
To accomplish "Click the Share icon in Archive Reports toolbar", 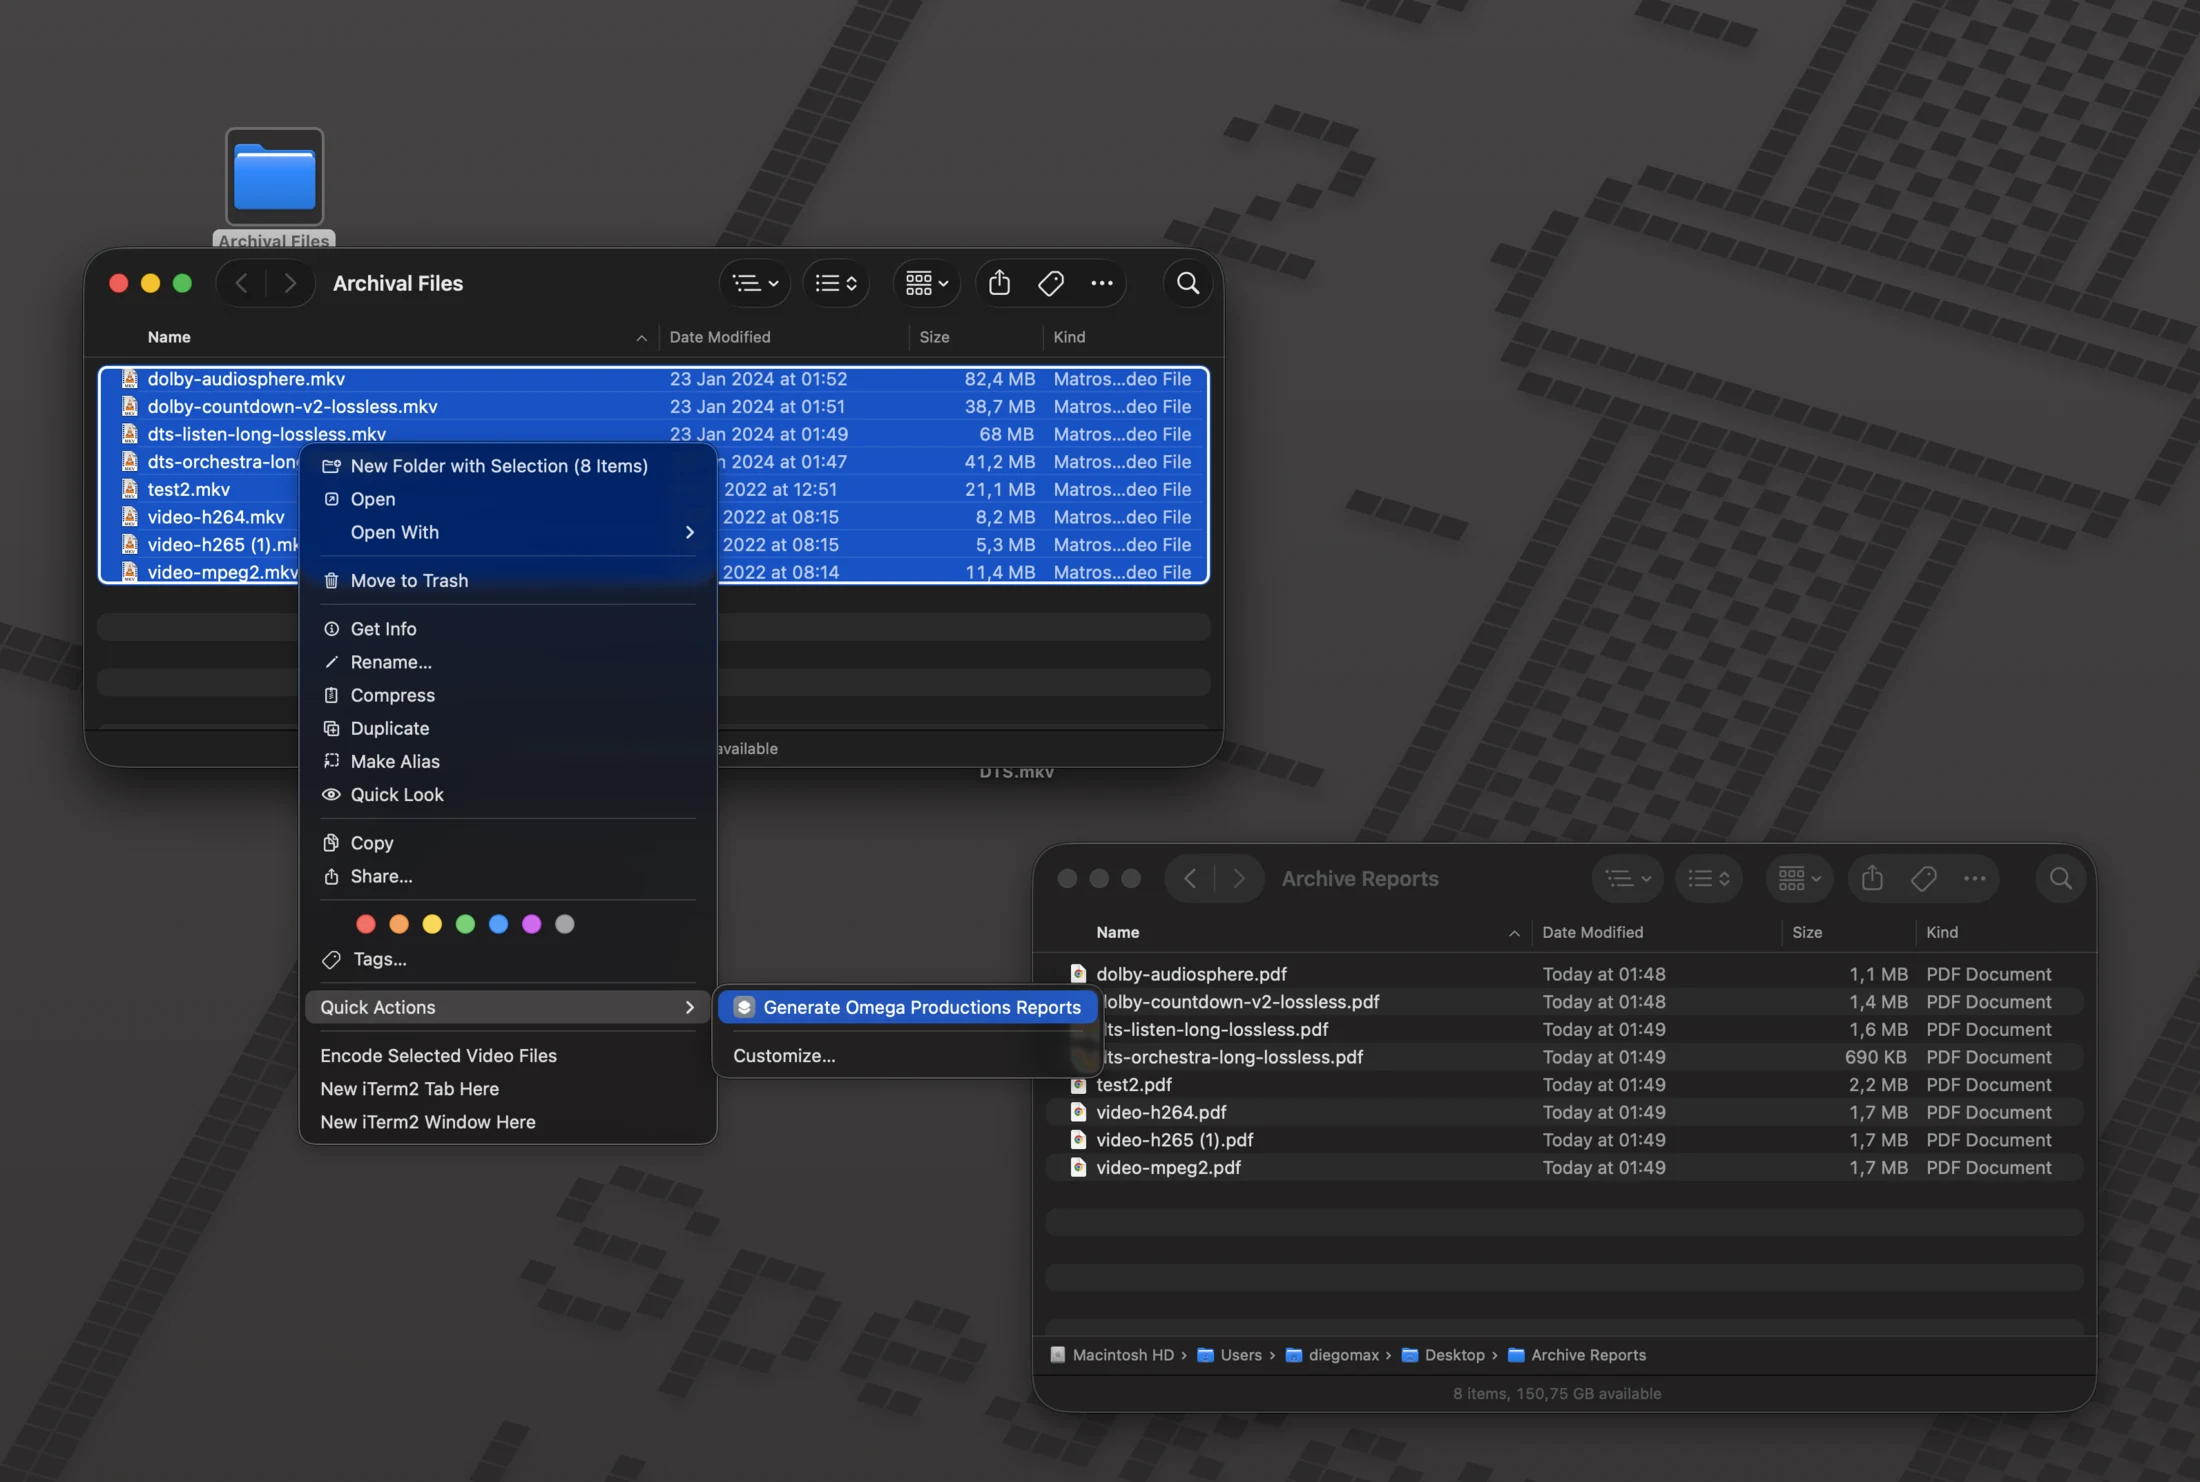I will click(1872, 878).
